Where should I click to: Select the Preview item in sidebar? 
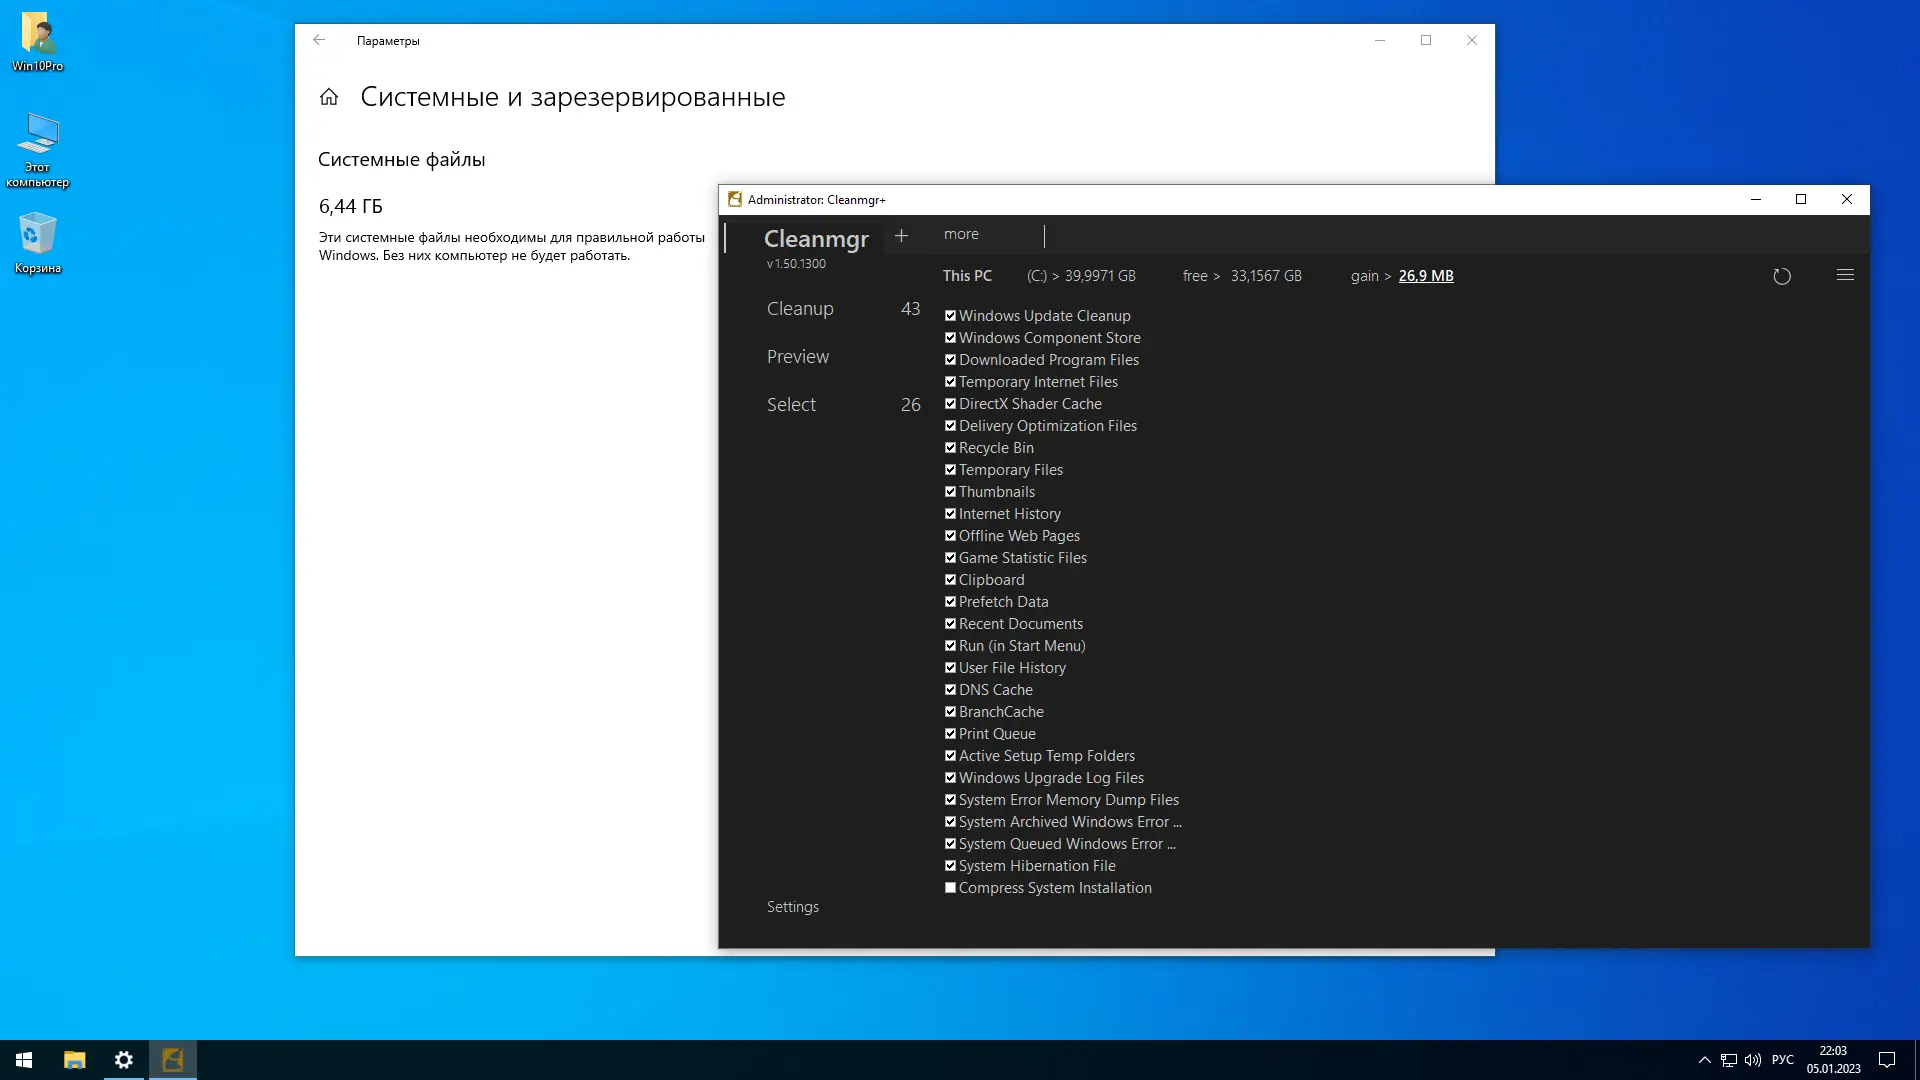point(797,357)
